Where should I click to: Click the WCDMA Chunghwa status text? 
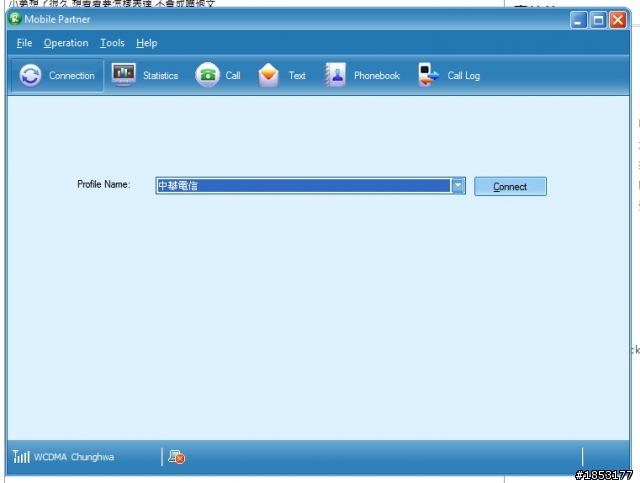[74, 457]
